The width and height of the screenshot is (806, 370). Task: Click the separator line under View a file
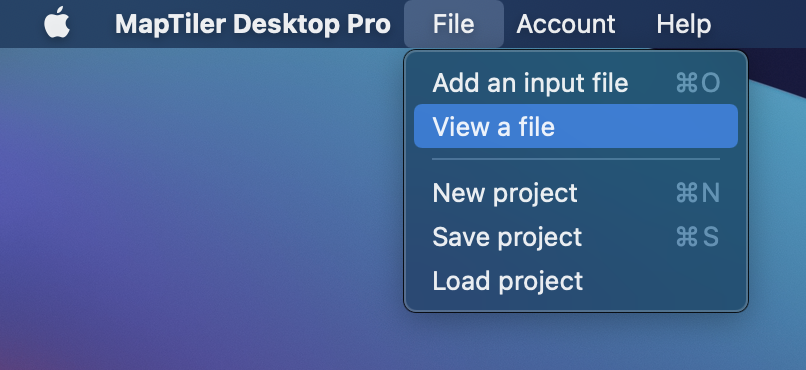coord(576,159)
